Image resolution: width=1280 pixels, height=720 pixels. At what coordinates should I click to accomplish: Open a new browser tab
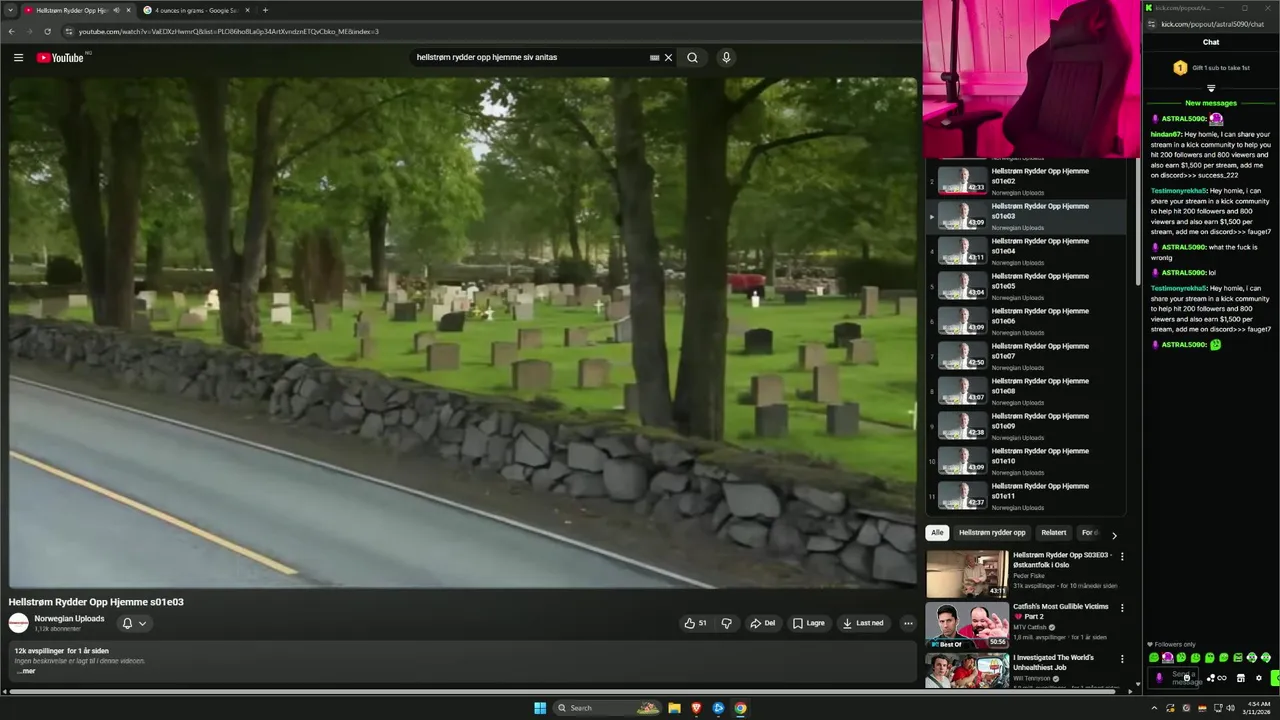[265, 10]
